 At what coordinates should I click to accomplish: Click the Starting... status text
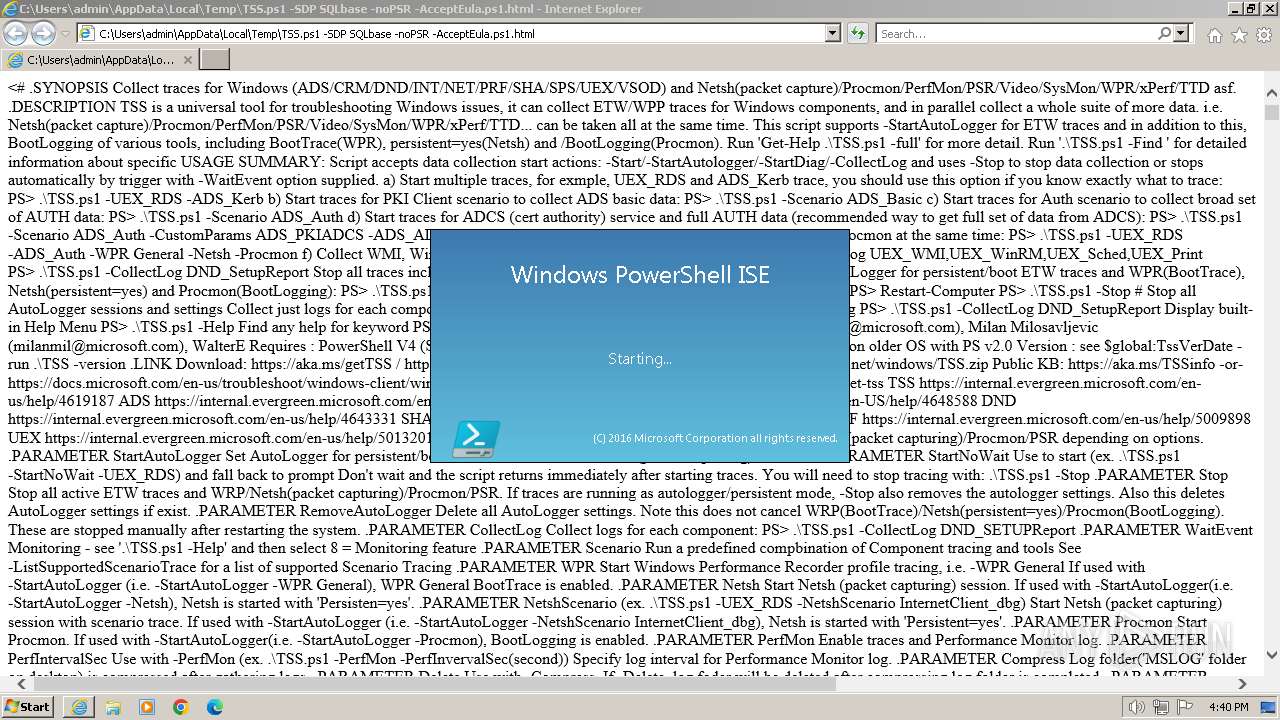(640, 358)
